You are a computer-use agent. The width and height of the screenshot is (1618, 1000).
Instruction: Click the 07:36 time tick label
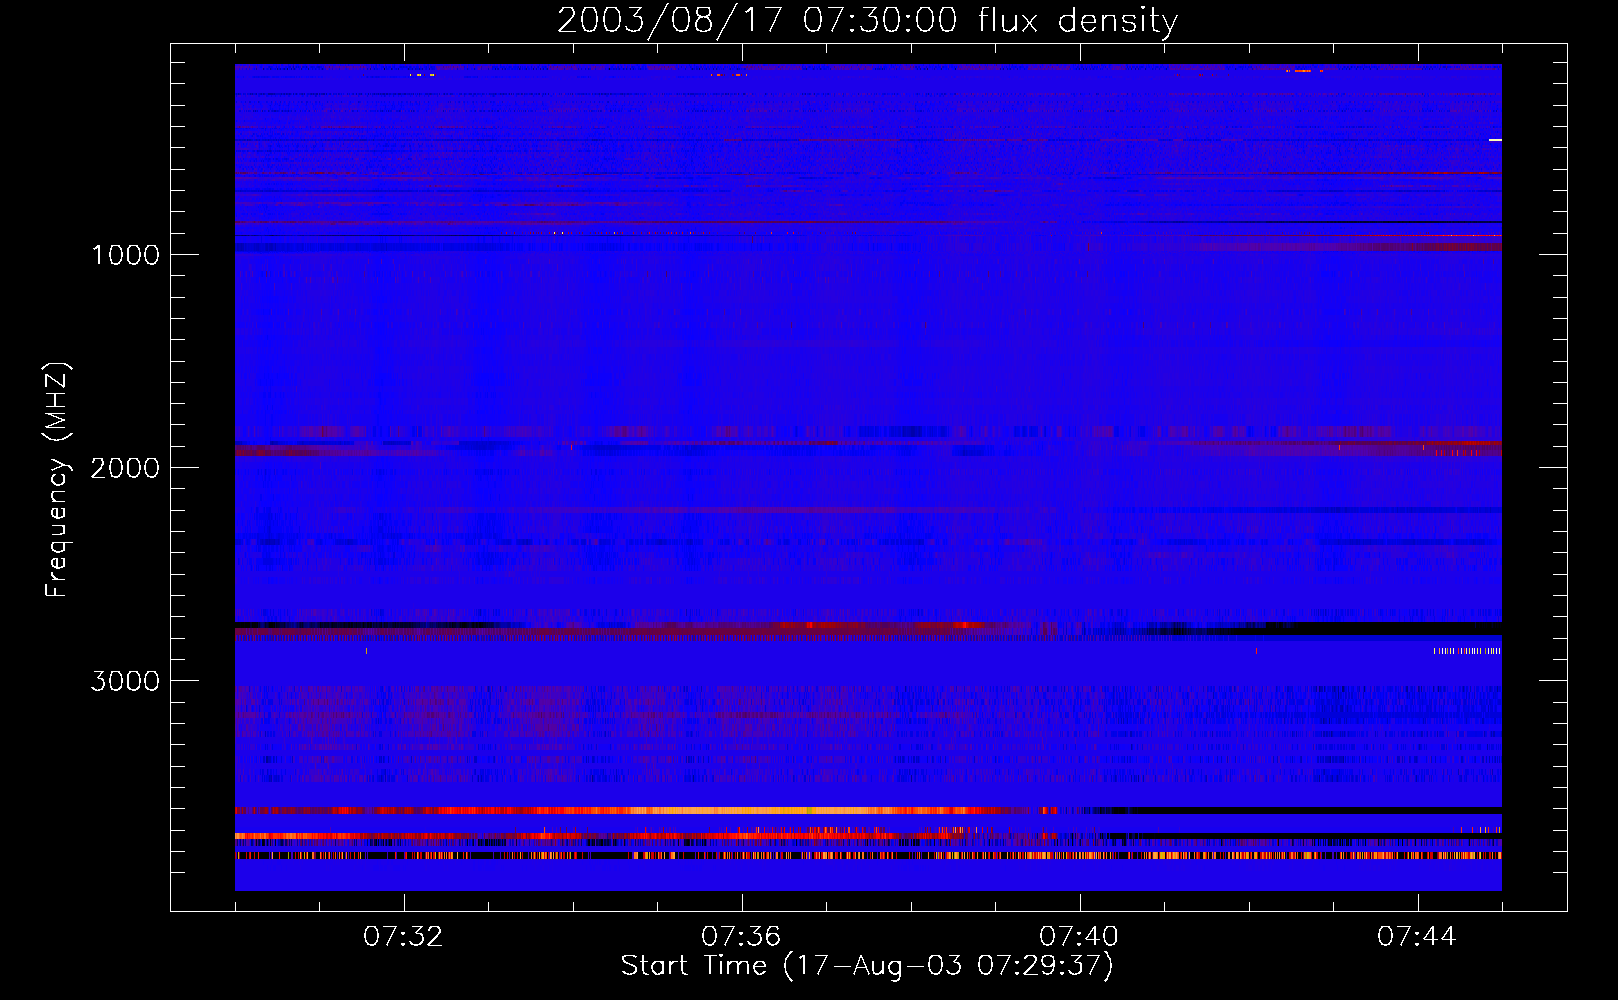tap(741, 937)
